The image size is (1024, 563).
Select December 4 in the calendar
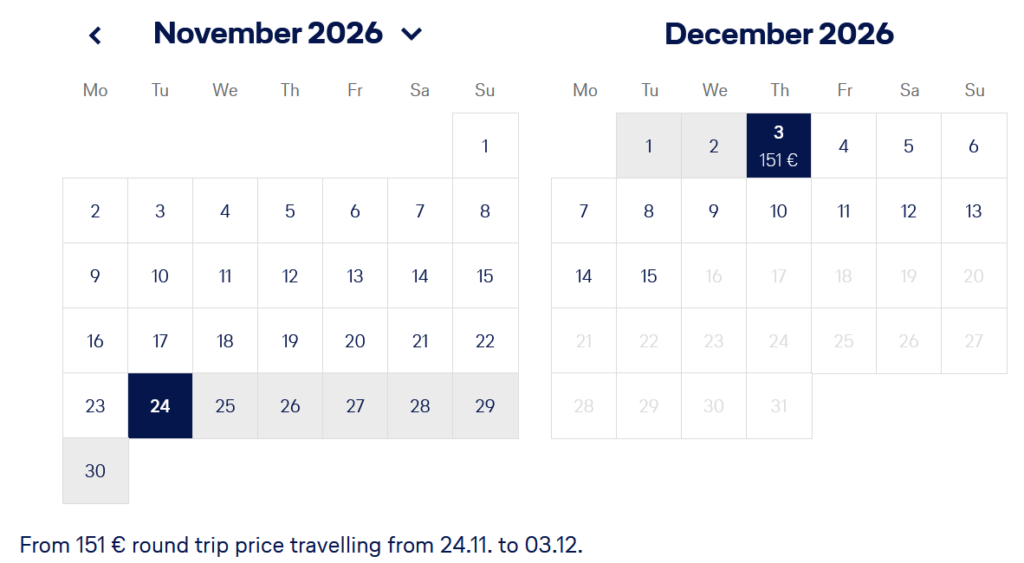[844, 146]
